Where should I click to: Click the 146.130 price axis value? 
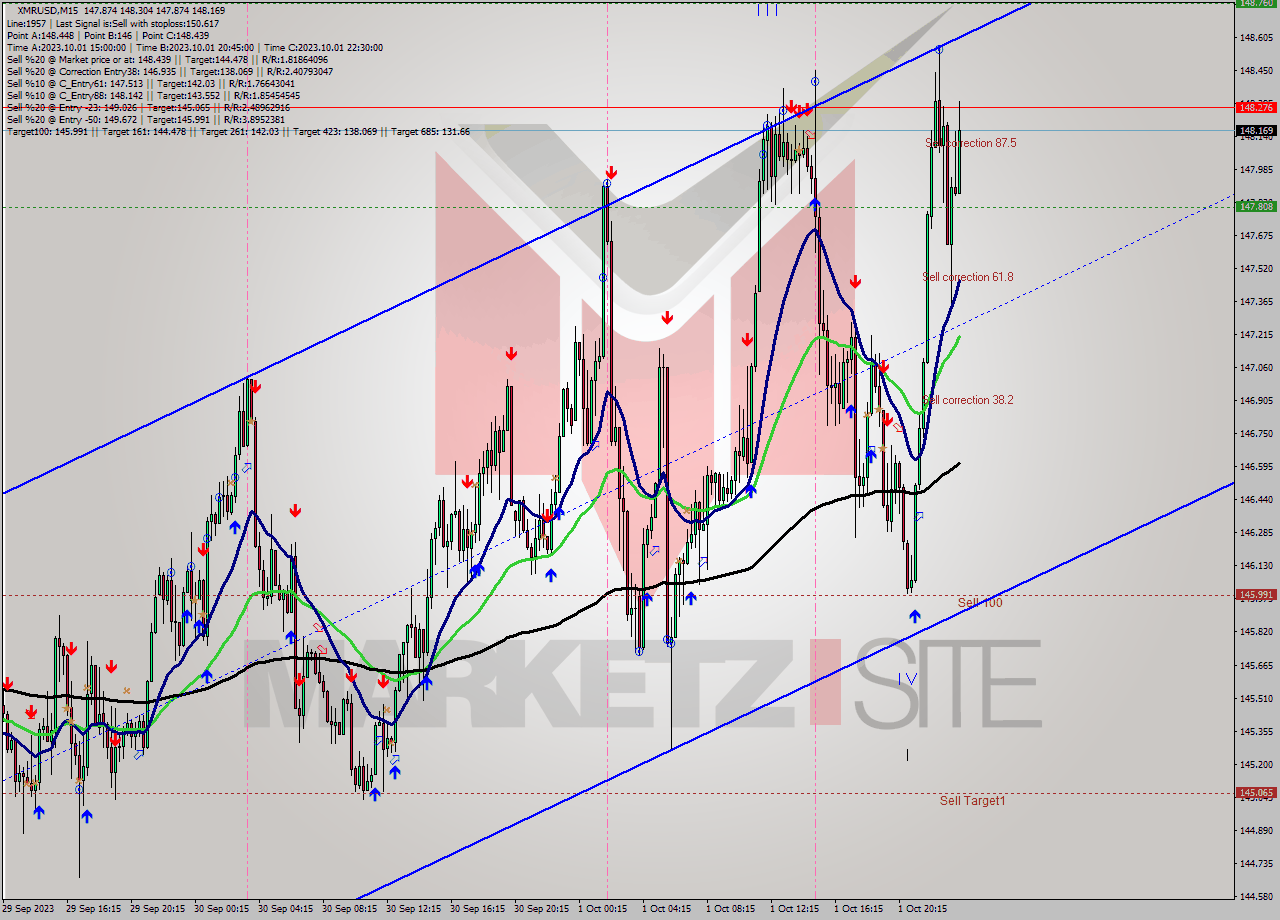(1256, 565)
